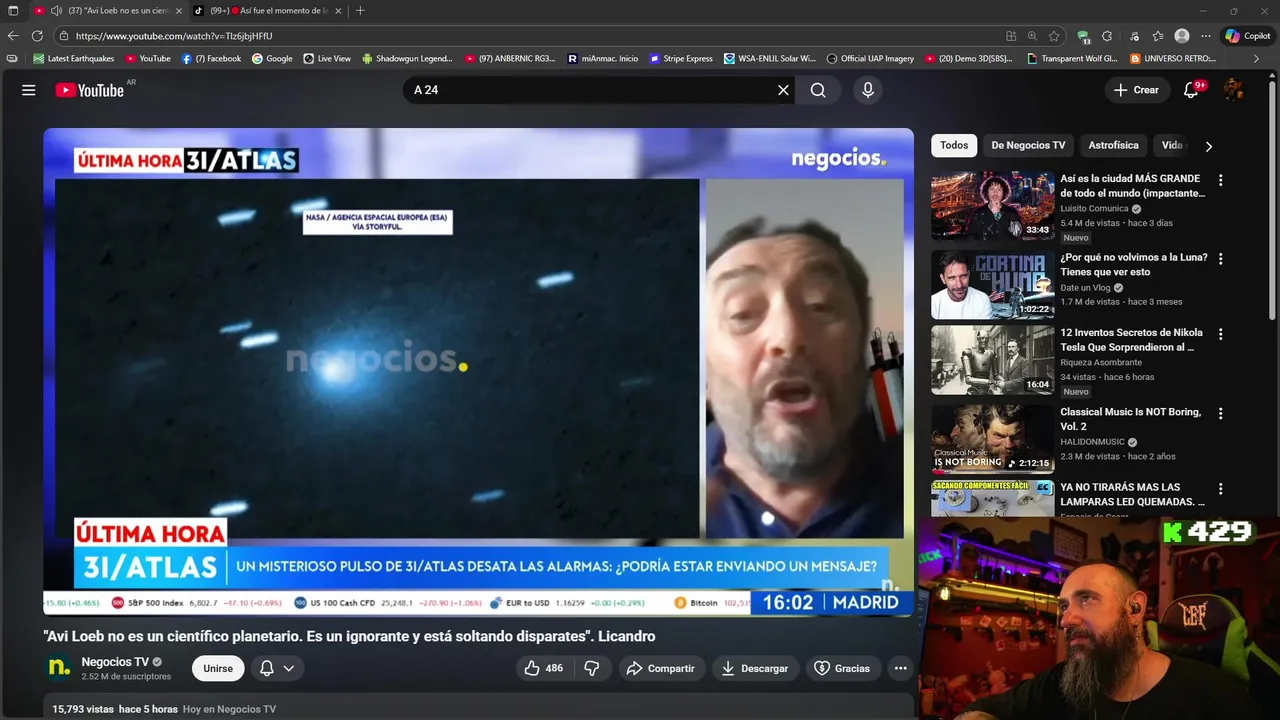Select the Todos chip
Screen dimensions: 1280x720
pos(954,145)
